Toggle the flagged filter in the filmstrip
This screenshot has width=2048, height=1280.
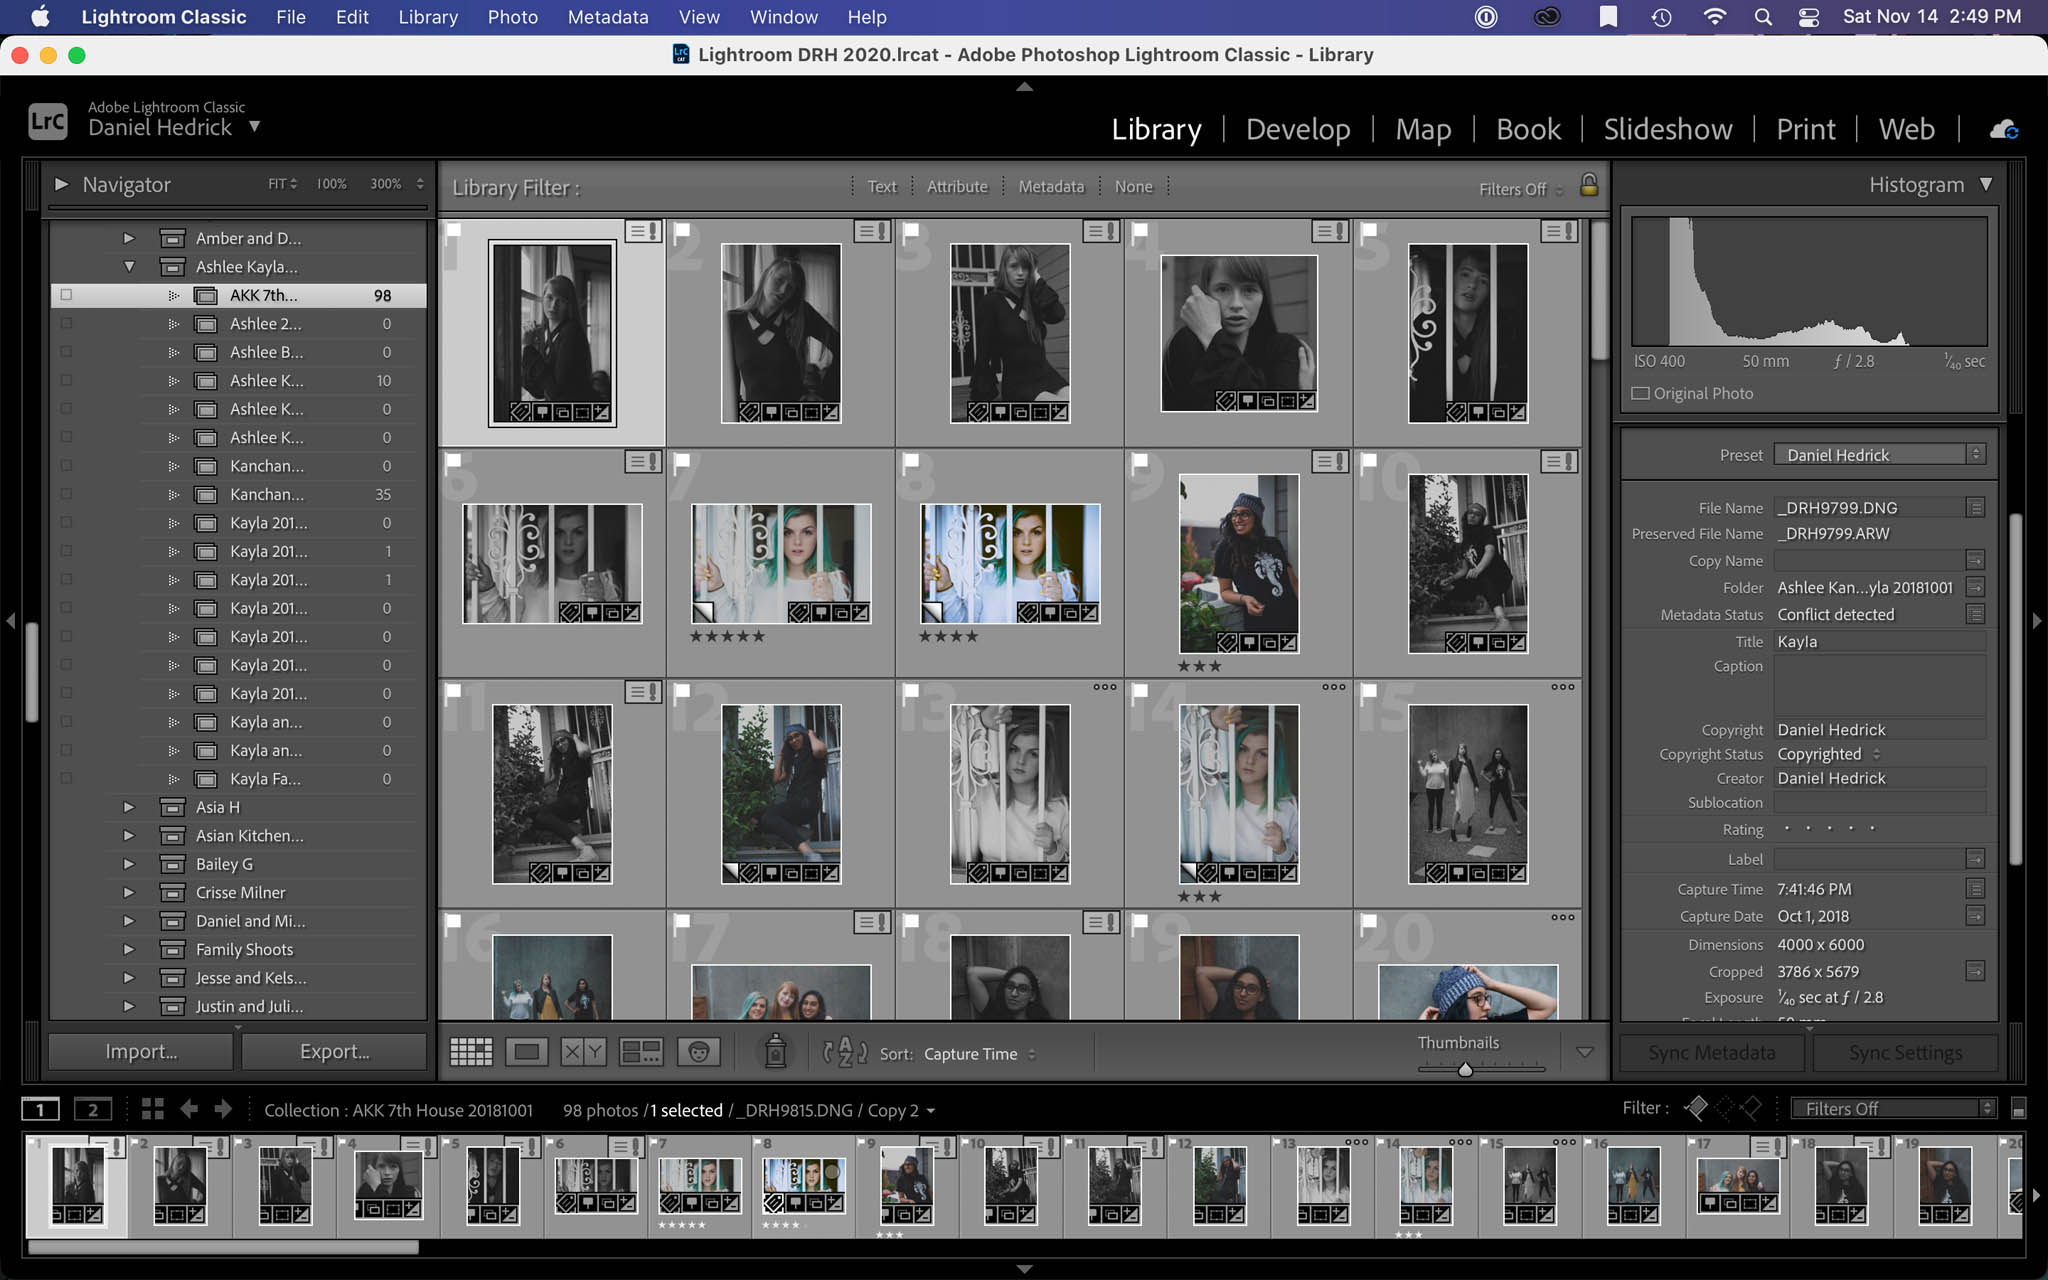tap(1697, 1107)
